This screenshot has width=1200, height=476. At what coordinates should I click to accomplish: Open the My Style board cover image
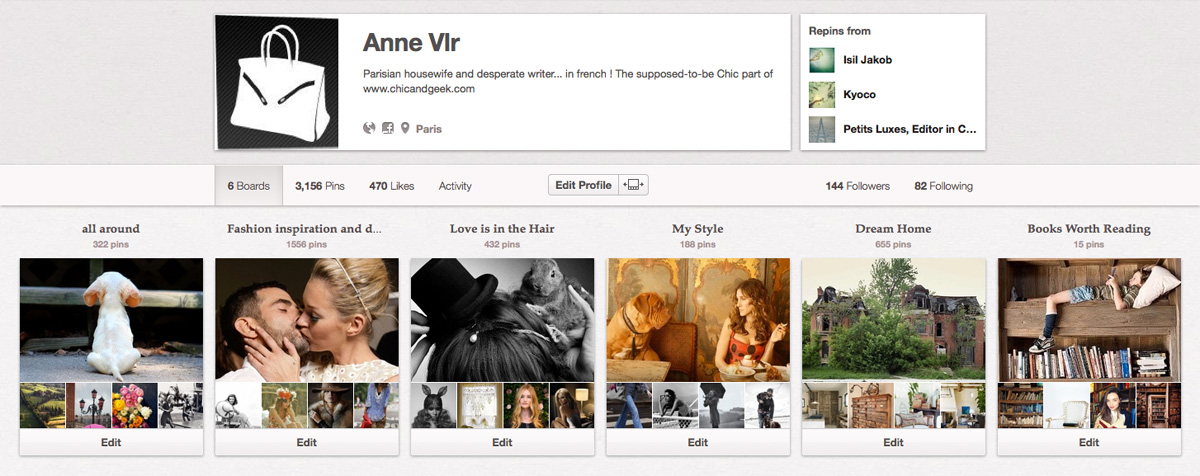(698, 318)
